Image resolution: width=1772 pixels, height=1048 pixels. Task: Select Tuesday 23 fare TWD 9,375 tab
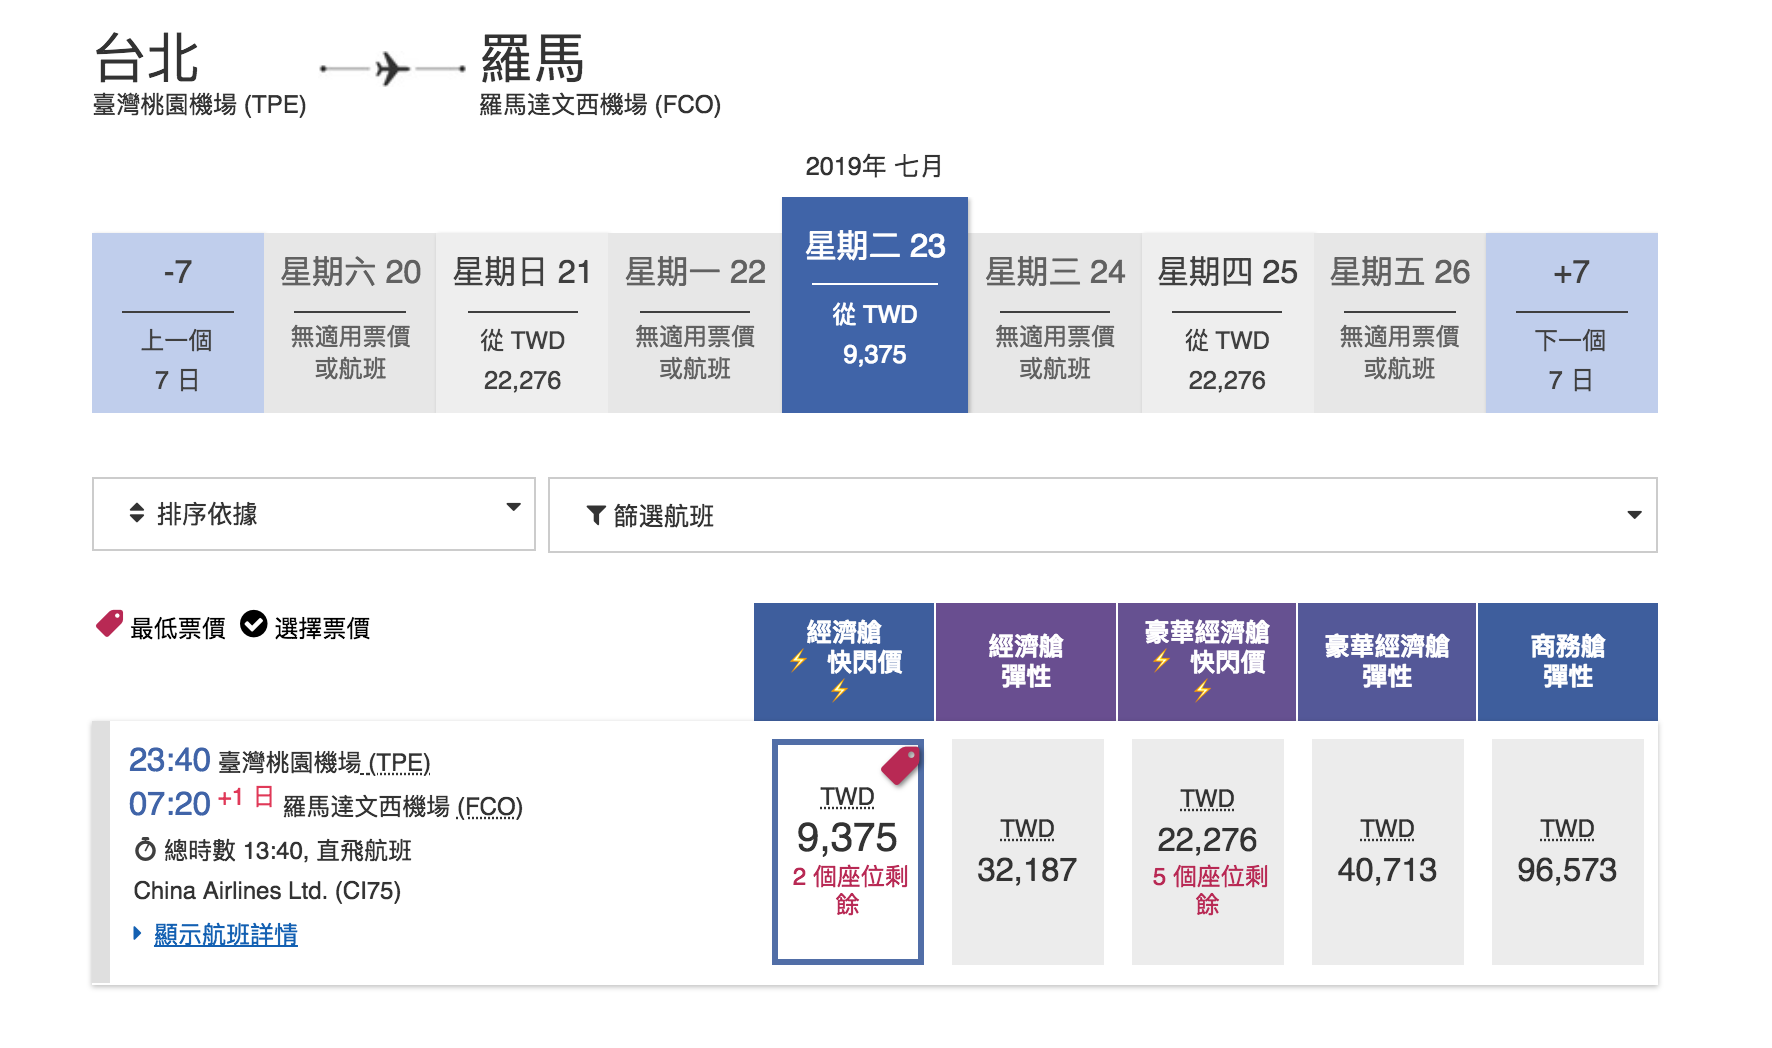pyautogui.click(x=875, y=305)
